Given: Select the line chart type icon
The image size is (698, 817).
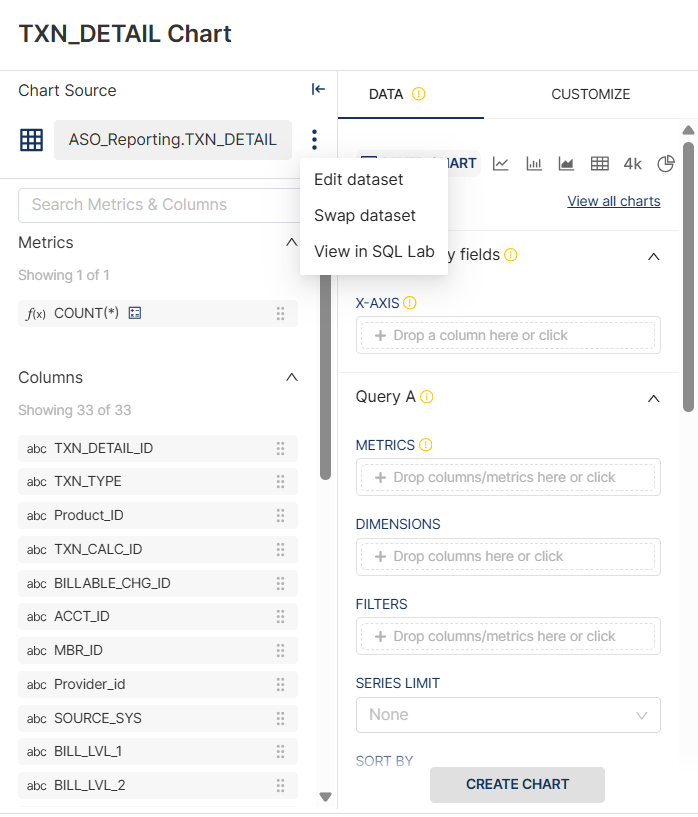Looking at the screenshot, I should [x=501, y=163].
